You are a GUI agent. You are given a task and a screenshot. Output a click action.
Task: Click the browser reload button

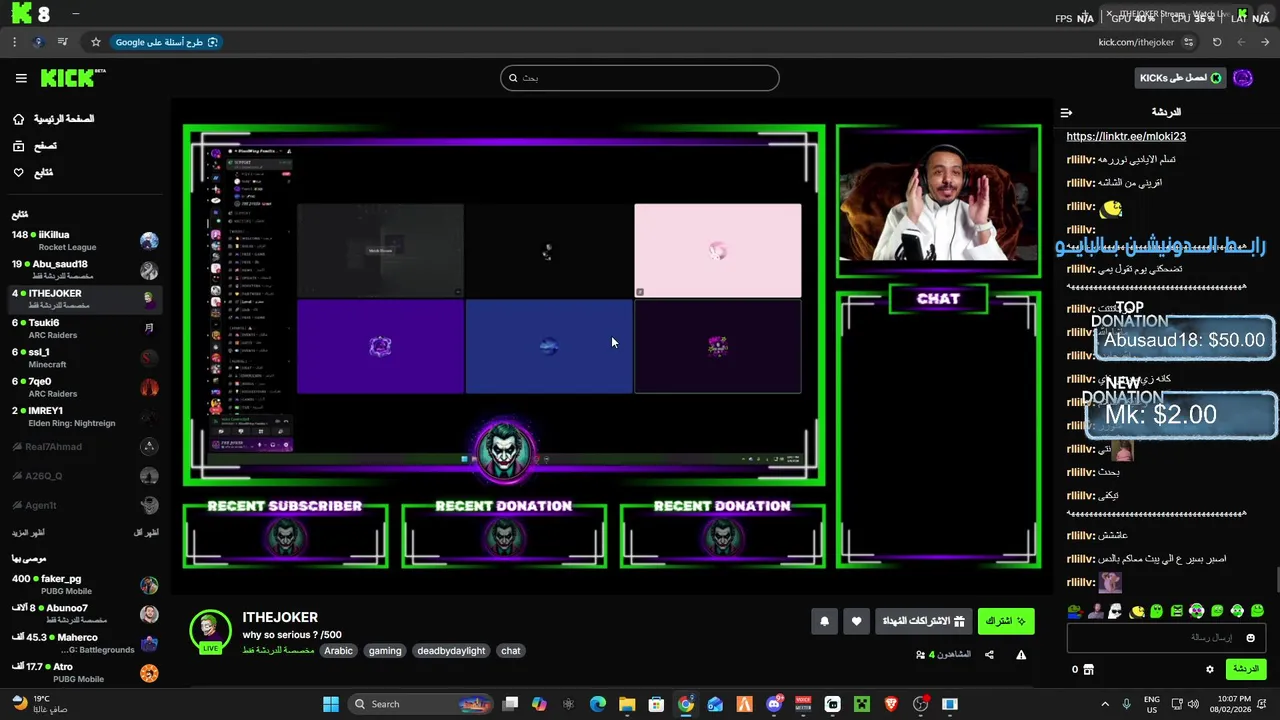[x=1217, y=42]
